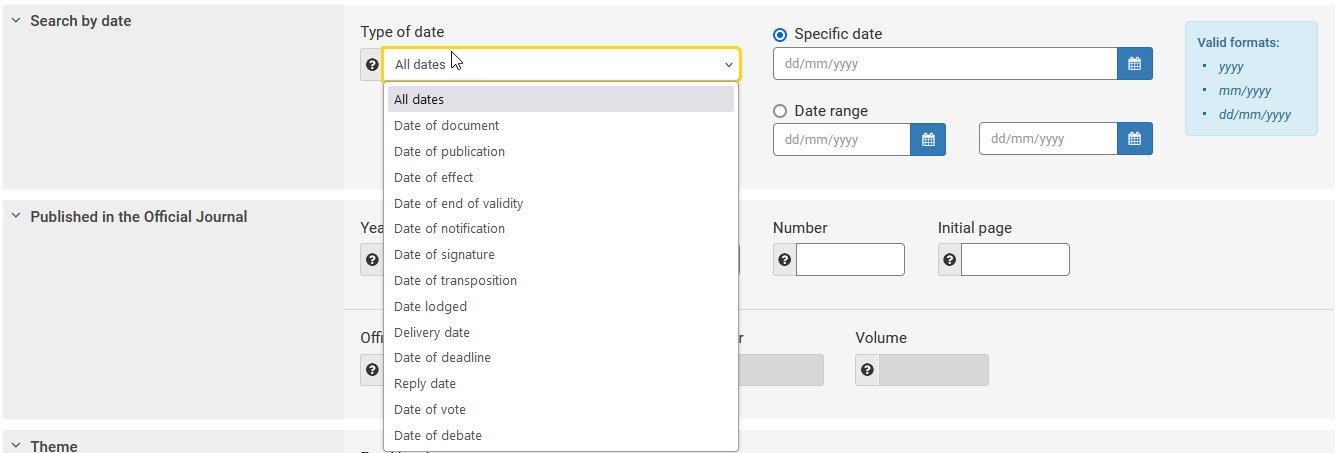Screen dimensions: 1341x453
Task: Select Date of vote from dropdown
Action: [430, 410]
